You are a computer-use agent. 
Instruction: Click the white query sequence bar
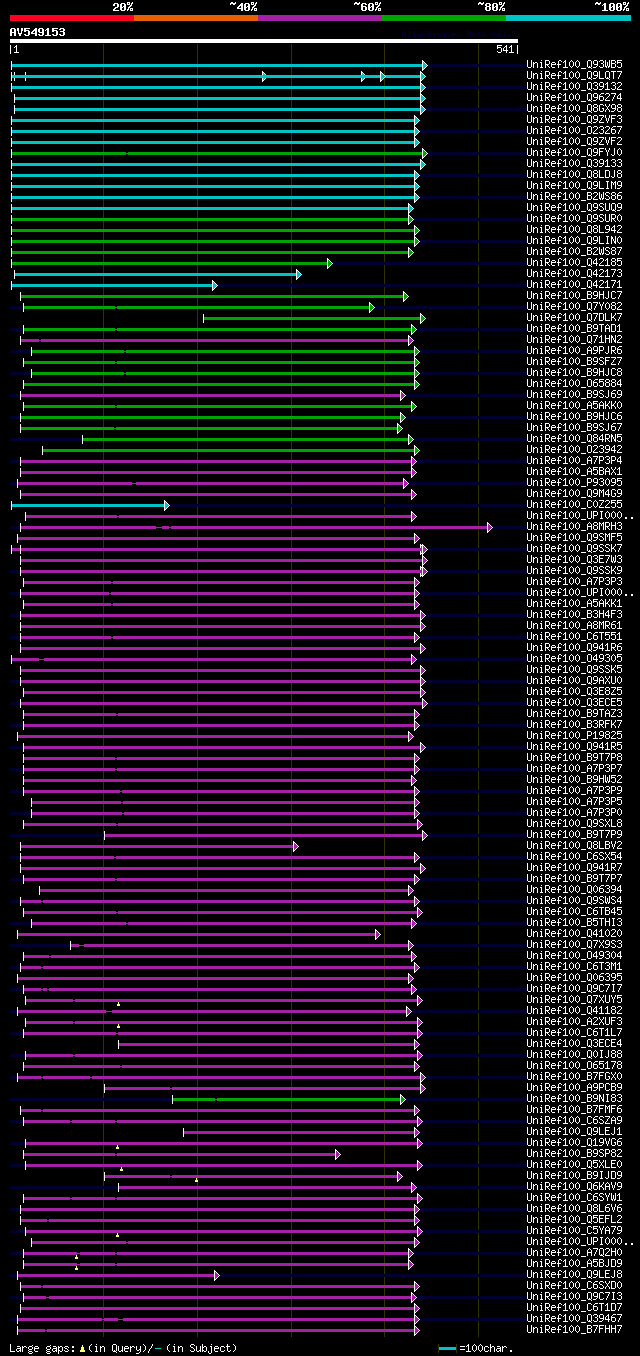tap(264, 41)
